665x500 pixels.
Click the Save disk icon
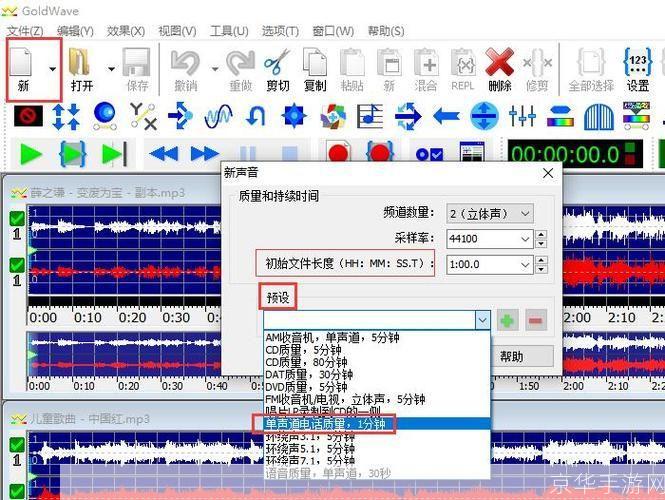coord(137,62)
